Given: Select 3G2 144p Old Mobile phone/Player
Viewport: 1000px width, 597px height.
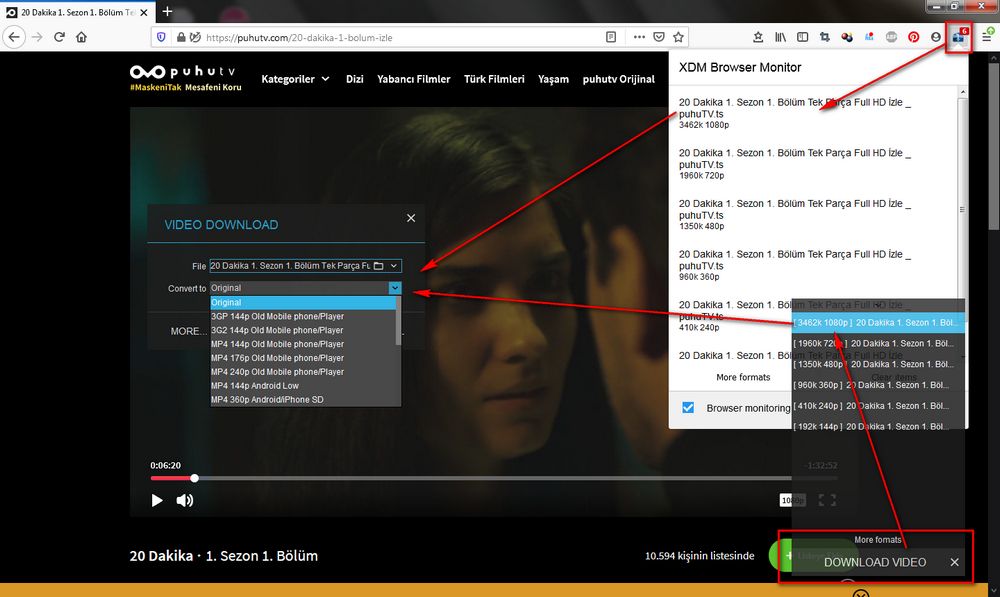Looking at the screenshot, I should pos(303,330).
